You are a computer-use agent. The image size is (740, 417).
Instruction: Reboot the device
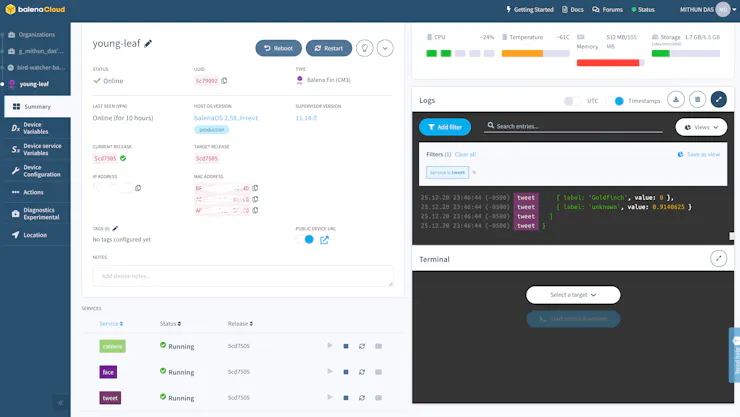(278, 48)
